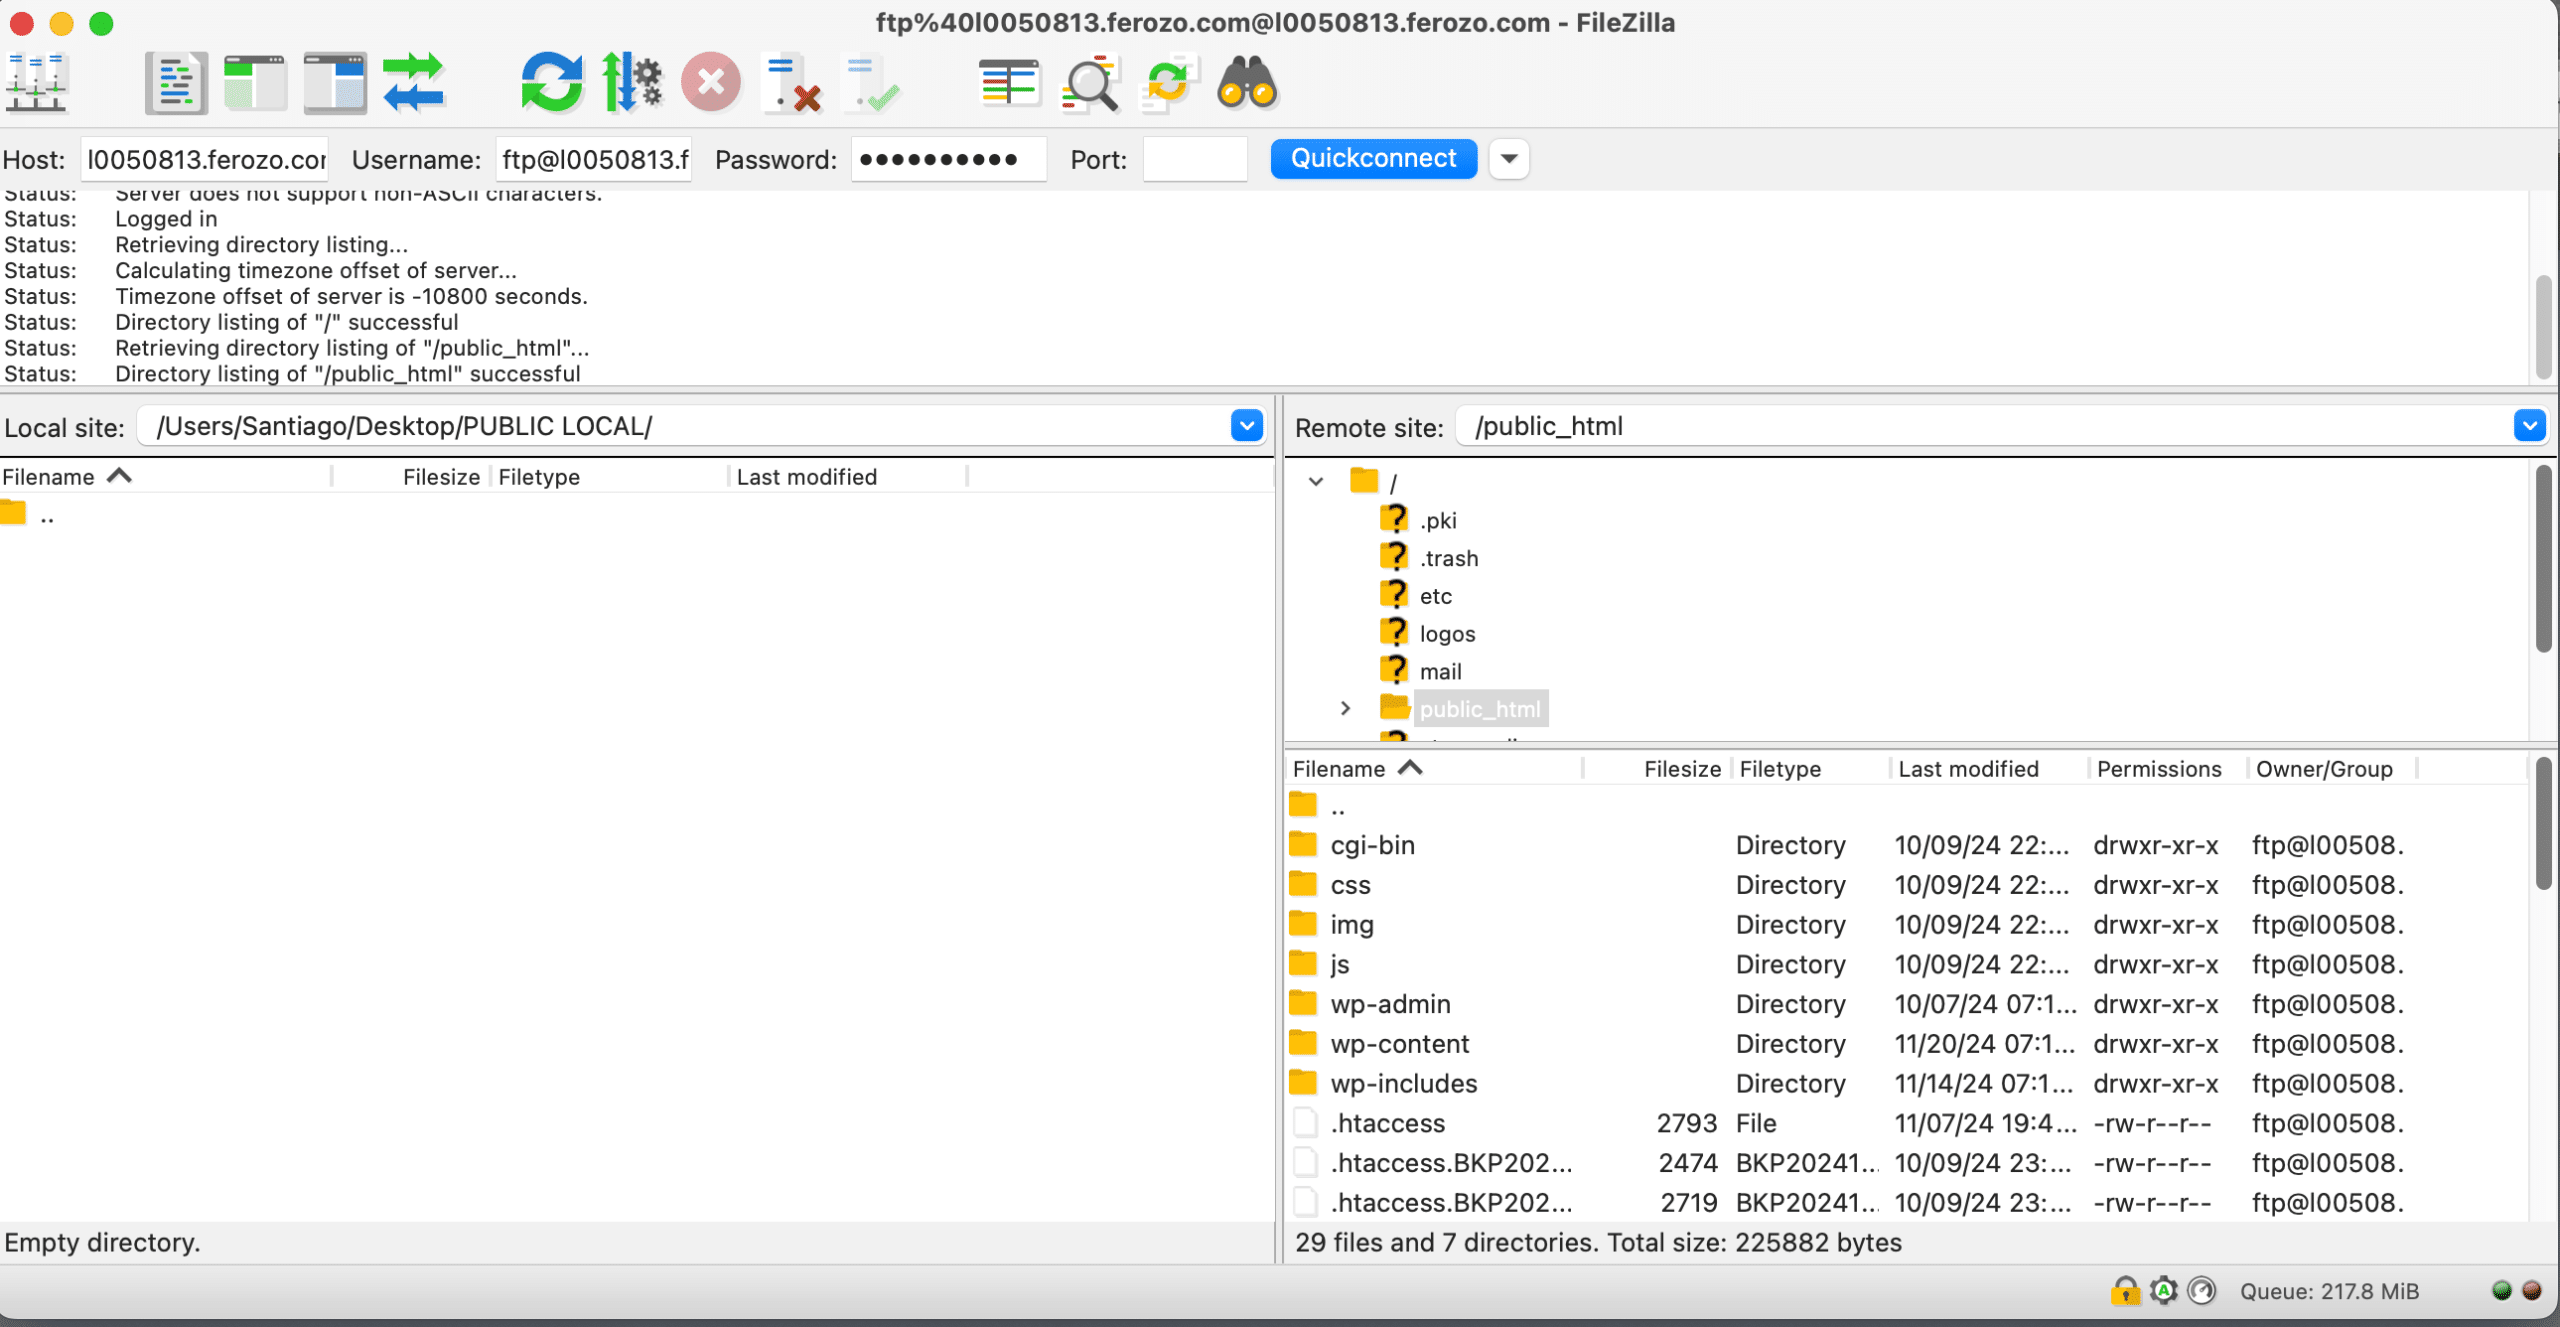Toggle directory comparison
The height and width of the screenshot is (1327, 2560).
[1089, 83]
